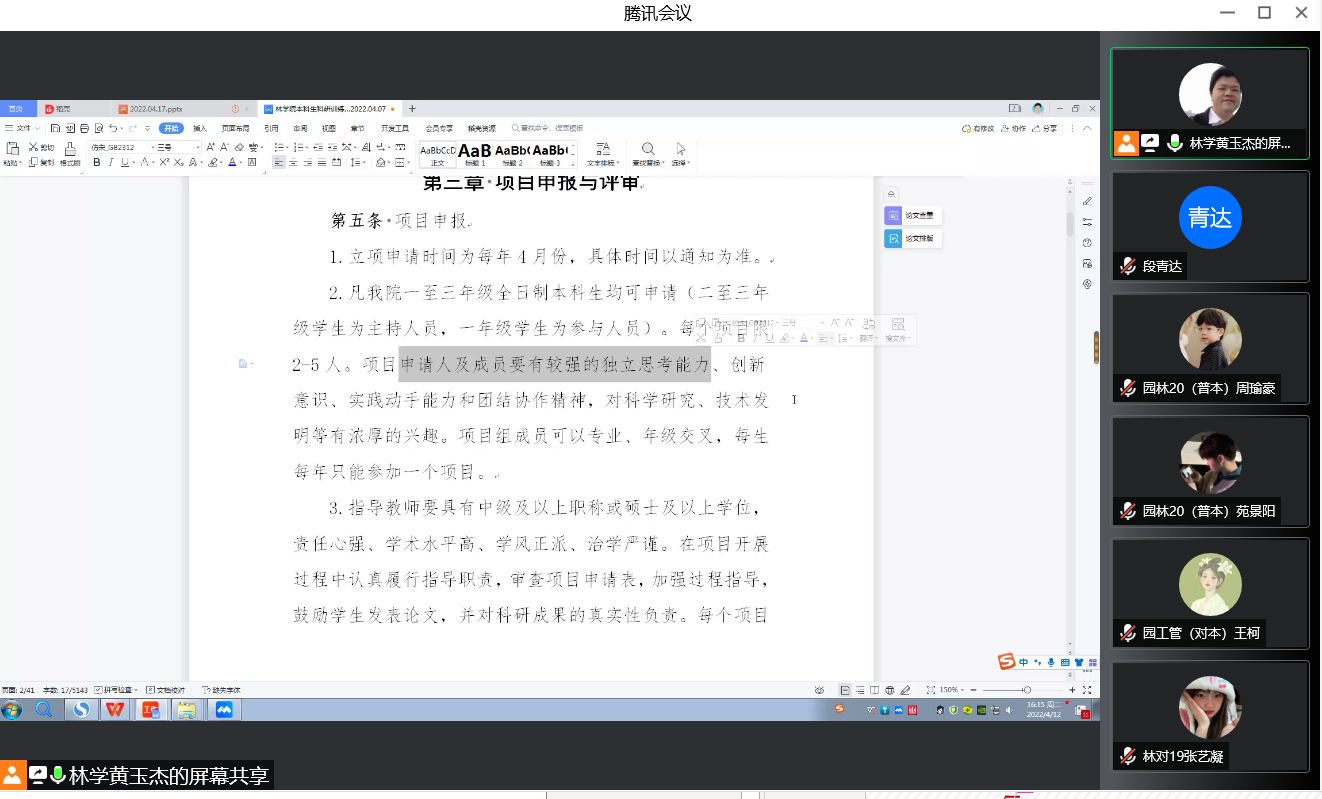The height and width of the screenshot is (799, 1322).
Task: Switch to the 2022.04.17.pptx document tab
Action: [160, 108]
